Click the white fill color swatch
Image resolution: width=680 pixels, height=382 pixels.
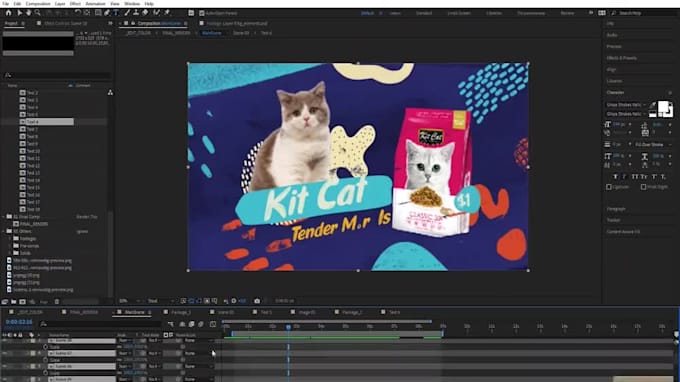(x=663, y=106)
